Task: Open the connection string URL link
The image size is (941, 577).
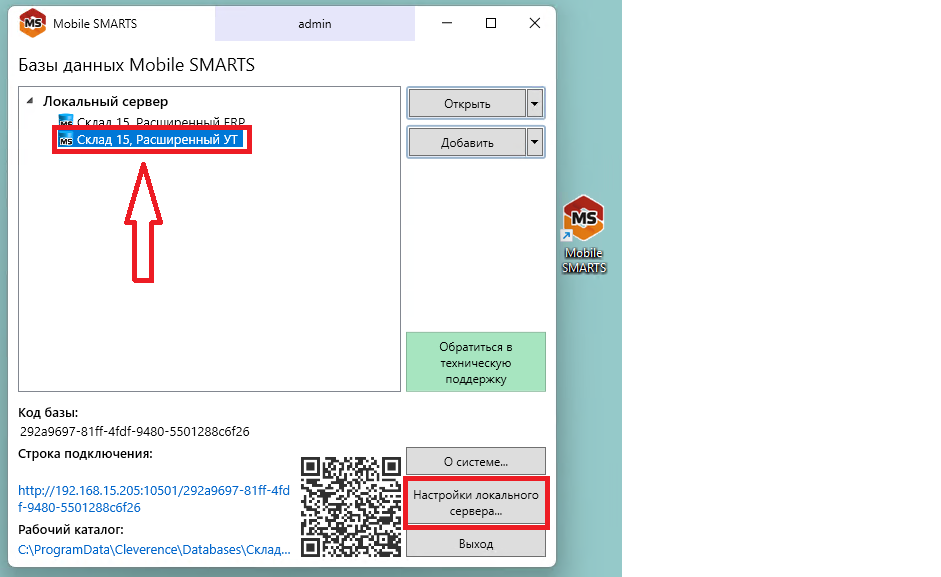Action: click(x=154, y=499)
